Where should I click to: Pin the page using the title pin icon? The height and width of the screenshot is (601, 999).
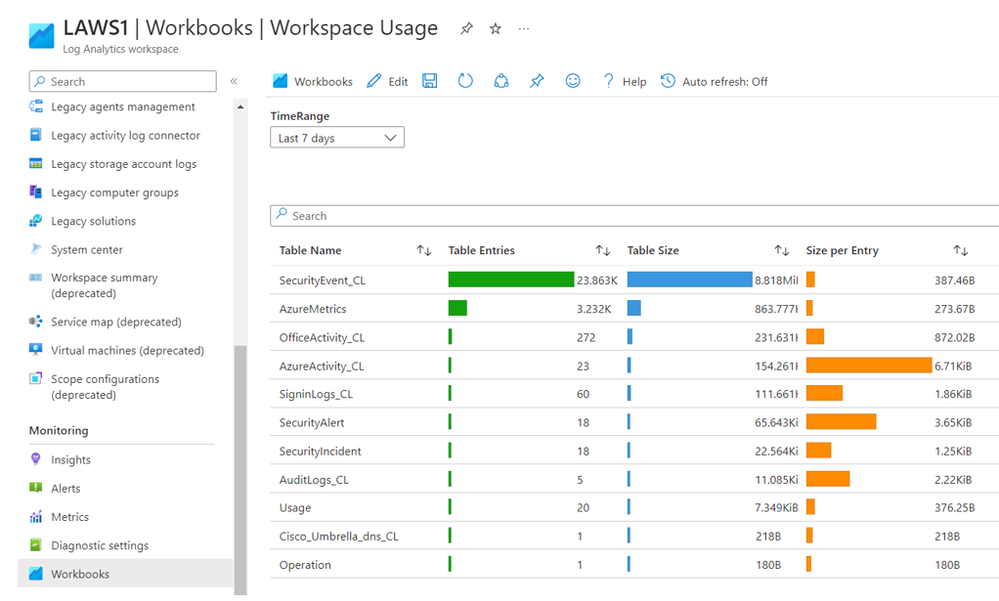[x=466, y=29]
